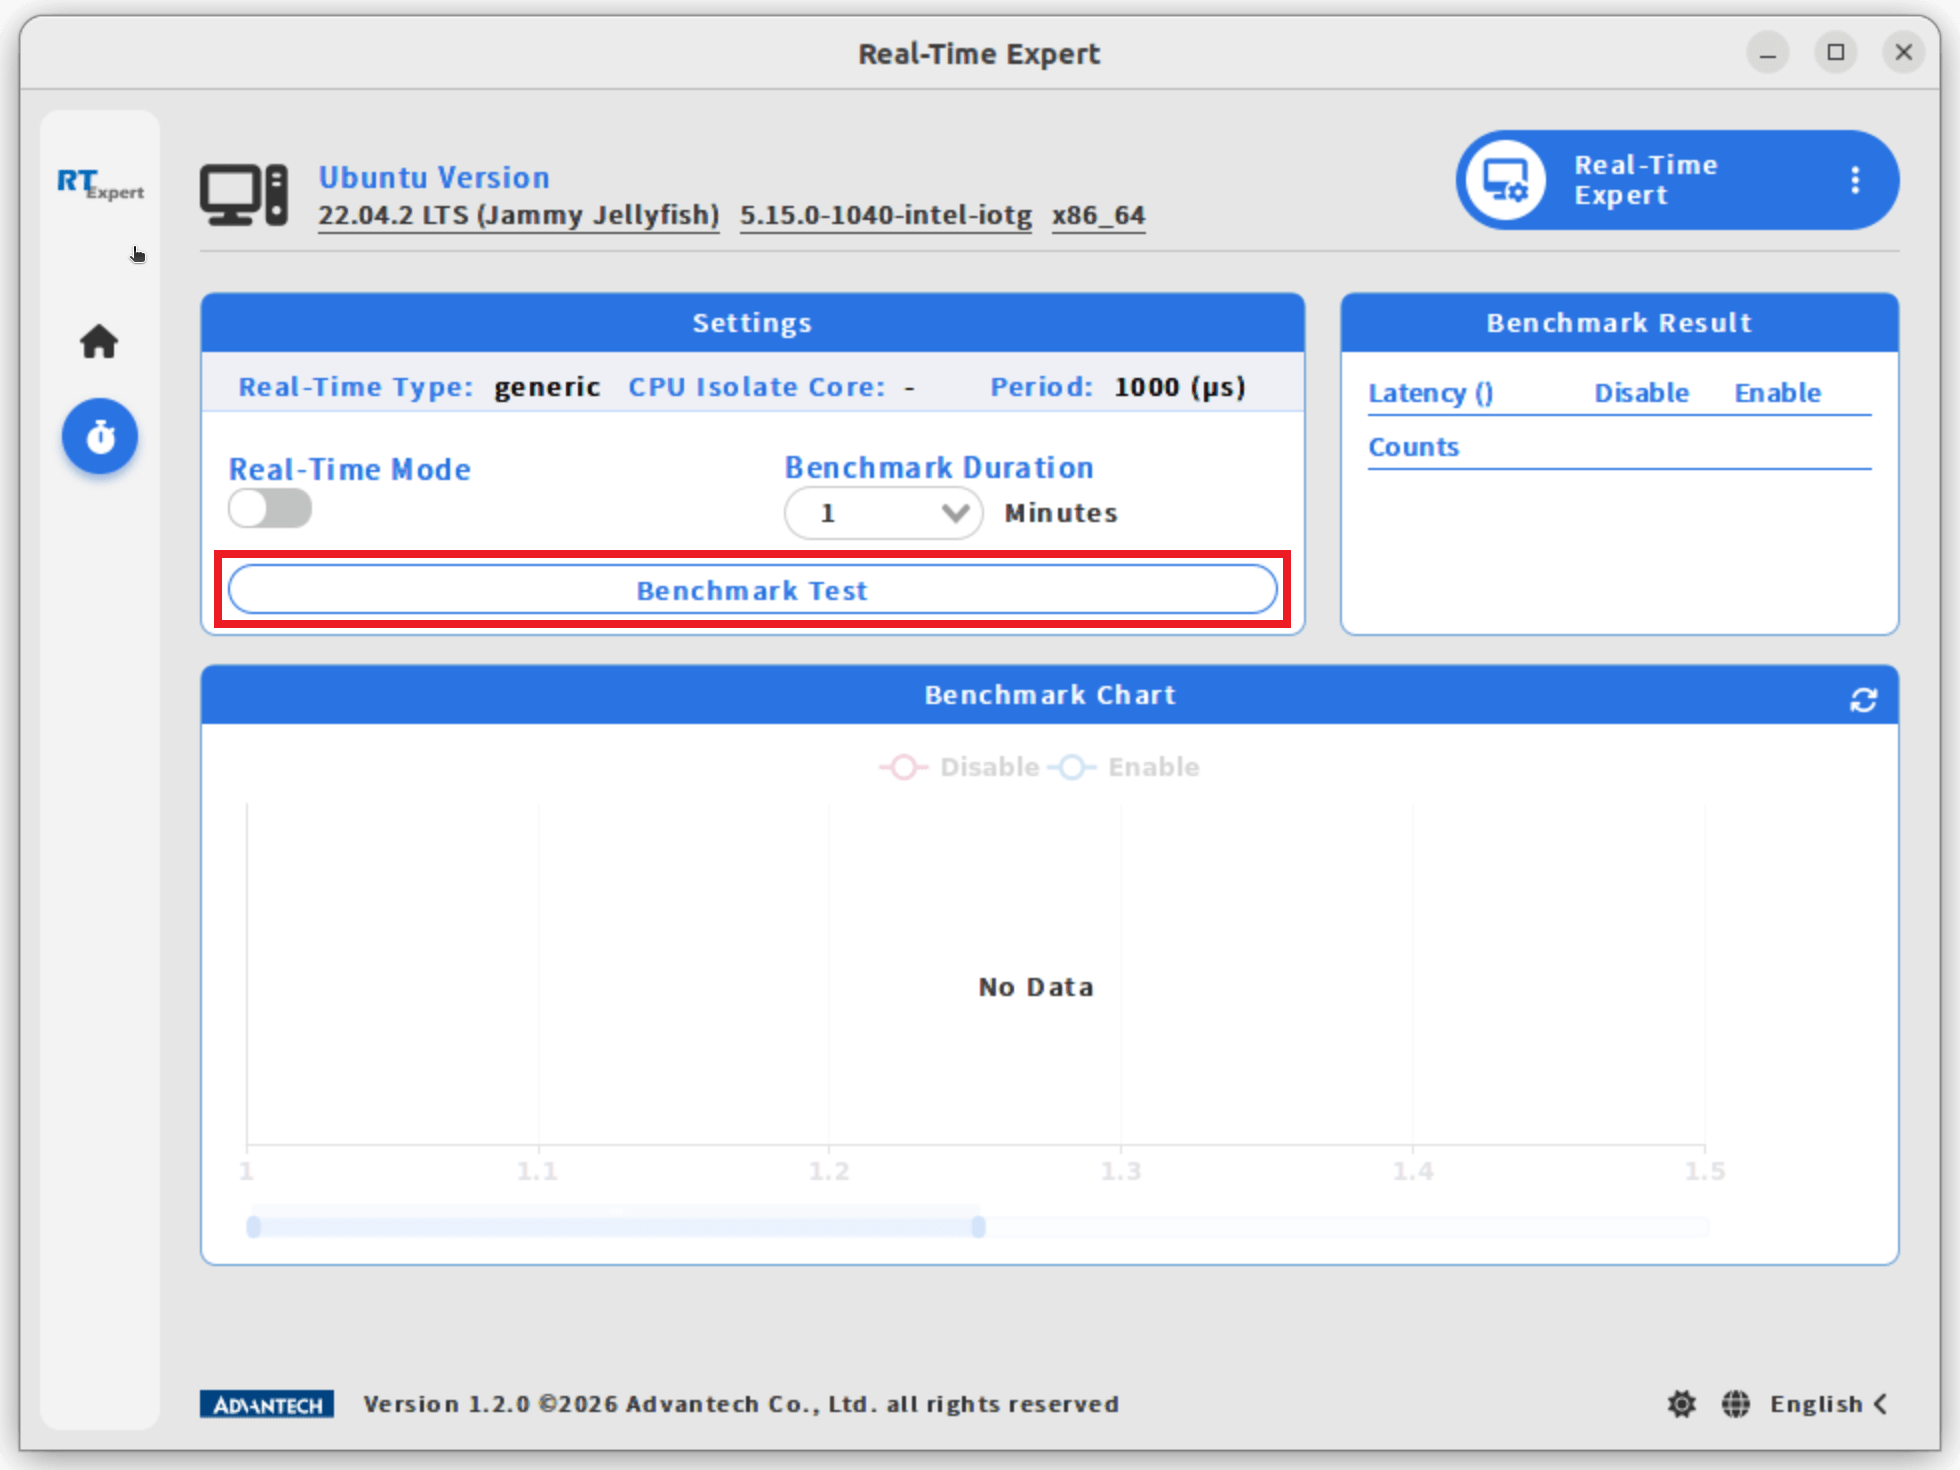
Task: Click the Ubuntu Version heading
Action: click(434, 177)
